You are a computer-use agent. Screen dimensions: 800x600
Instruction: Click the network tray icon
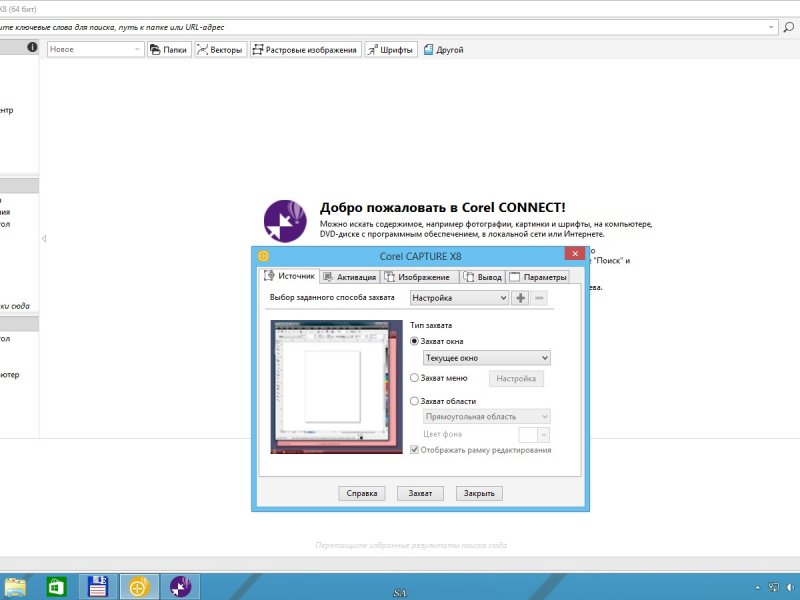(773, 588)
